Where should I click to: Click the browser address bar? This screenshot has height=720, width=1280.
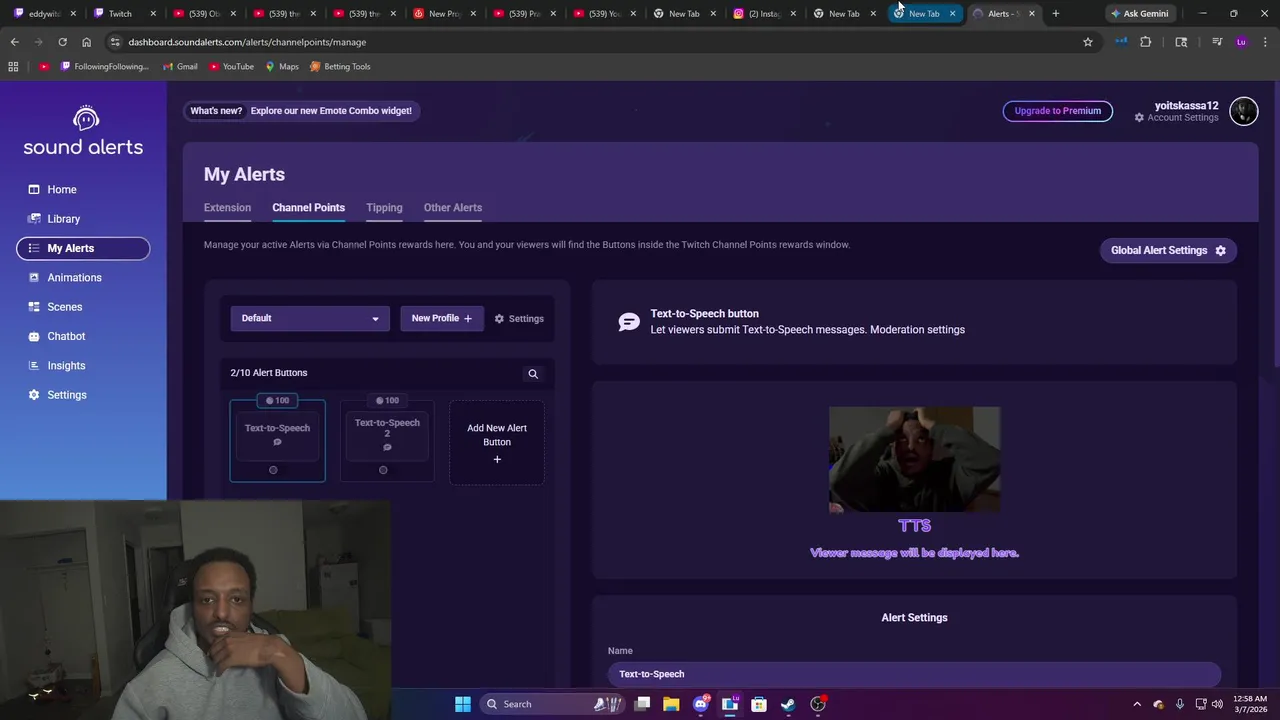[590, 42]
